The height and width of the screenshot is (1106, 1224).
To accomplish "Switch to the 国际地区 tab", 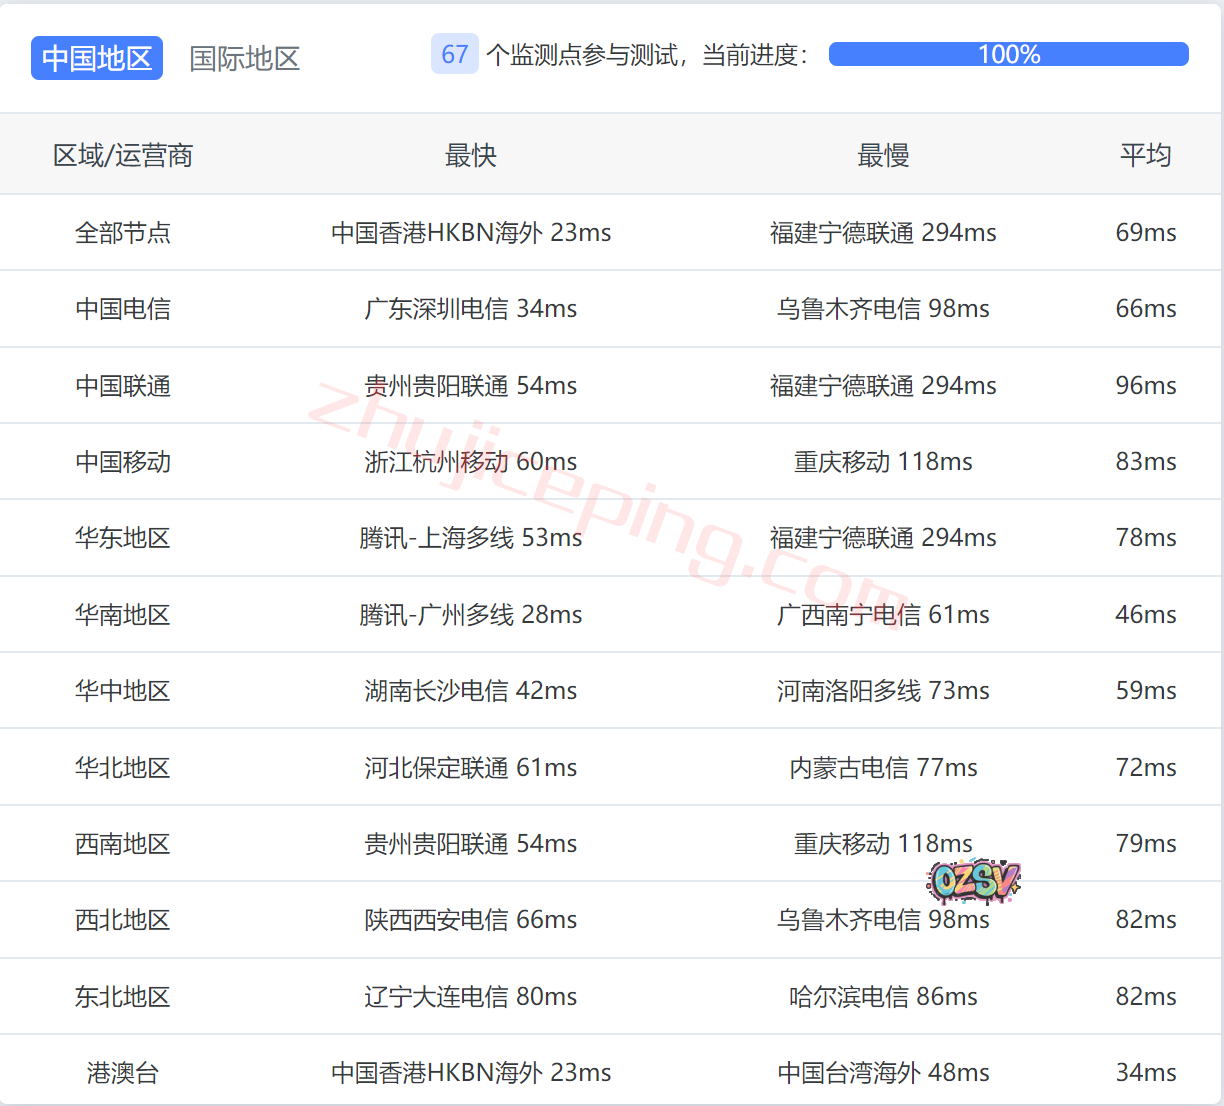I will pyautogui.click(x=245, y=58).
